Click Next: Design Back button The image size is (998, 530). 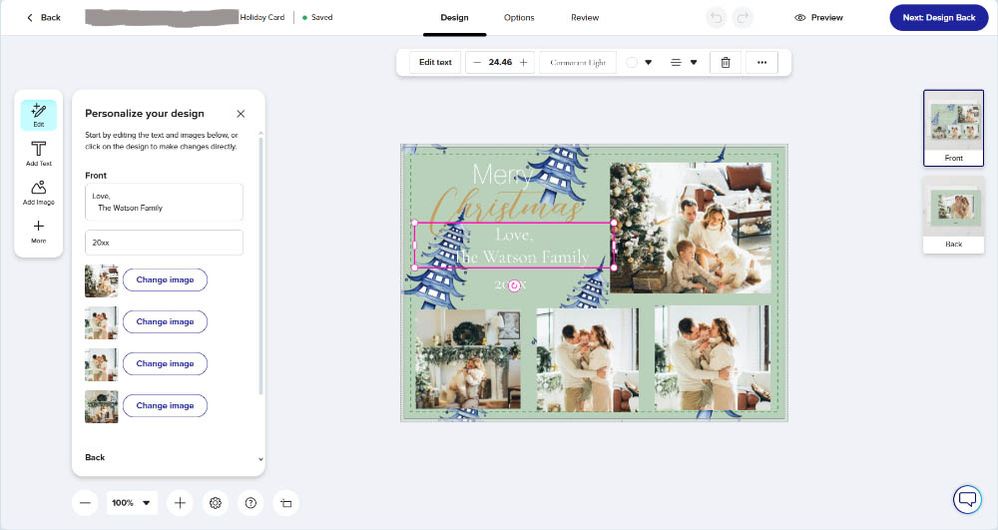[938, 18]
